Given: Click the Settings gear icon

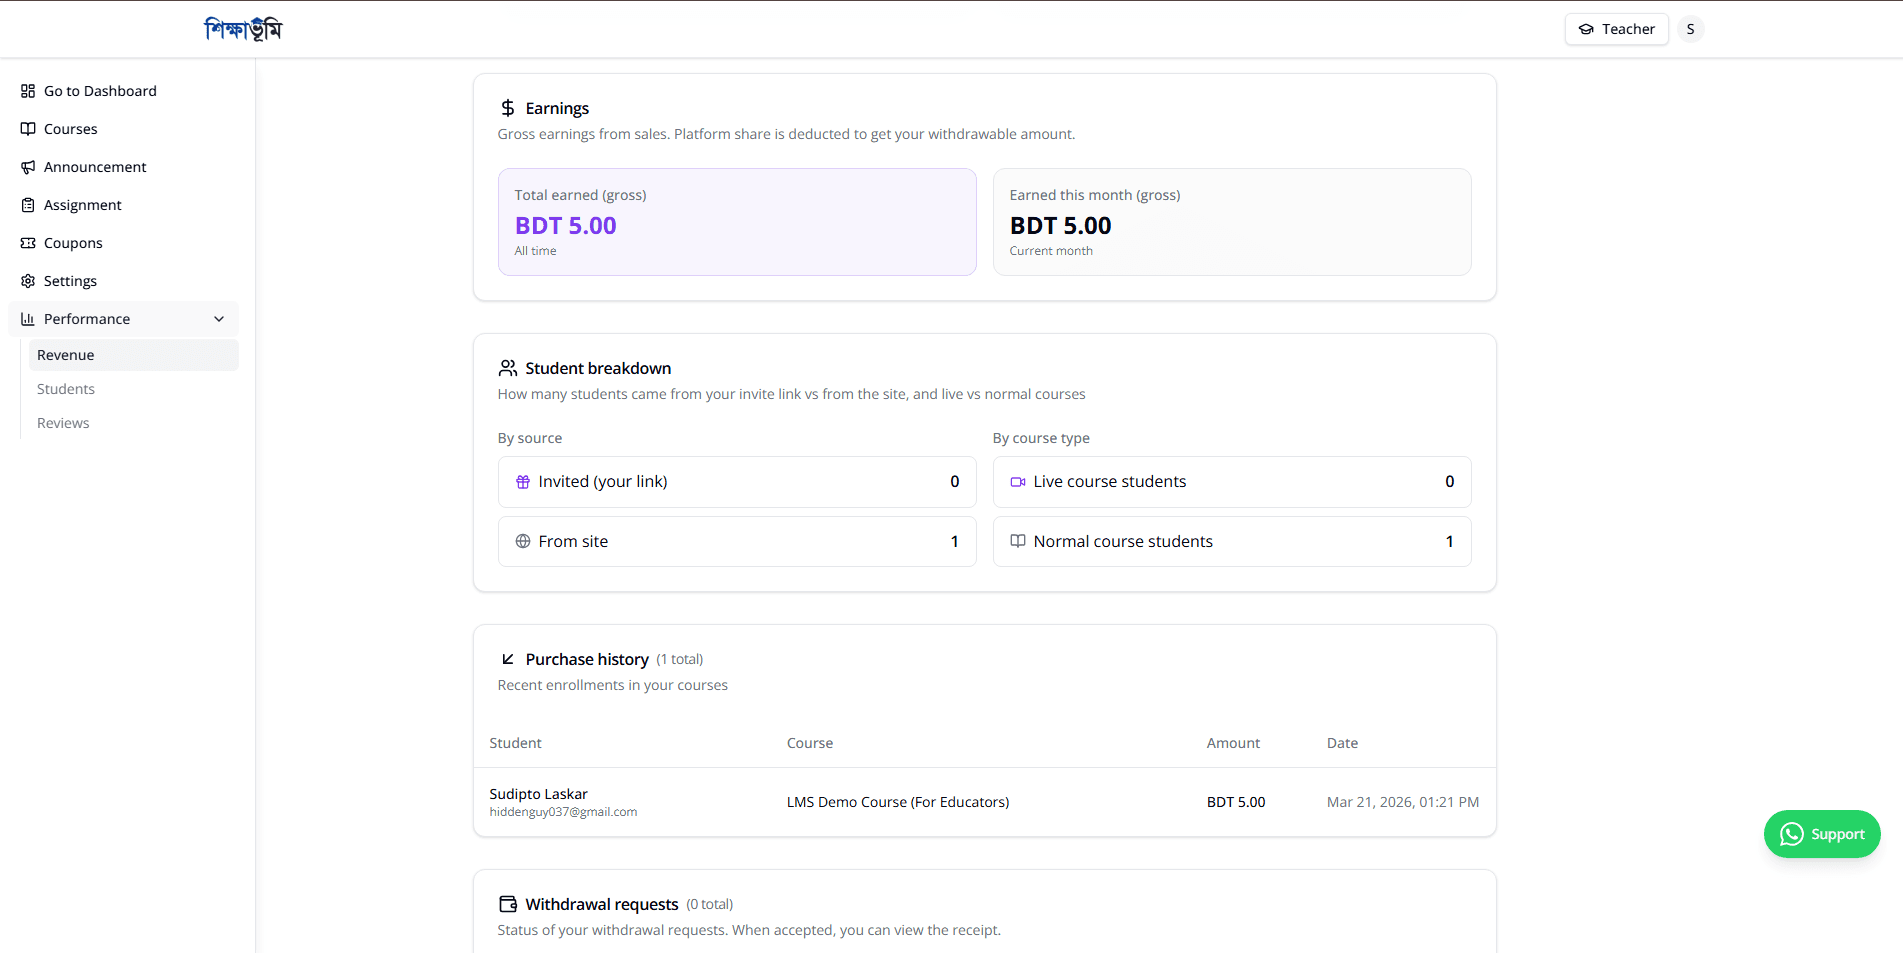Looking at the screenshot, I should [28, 281].
